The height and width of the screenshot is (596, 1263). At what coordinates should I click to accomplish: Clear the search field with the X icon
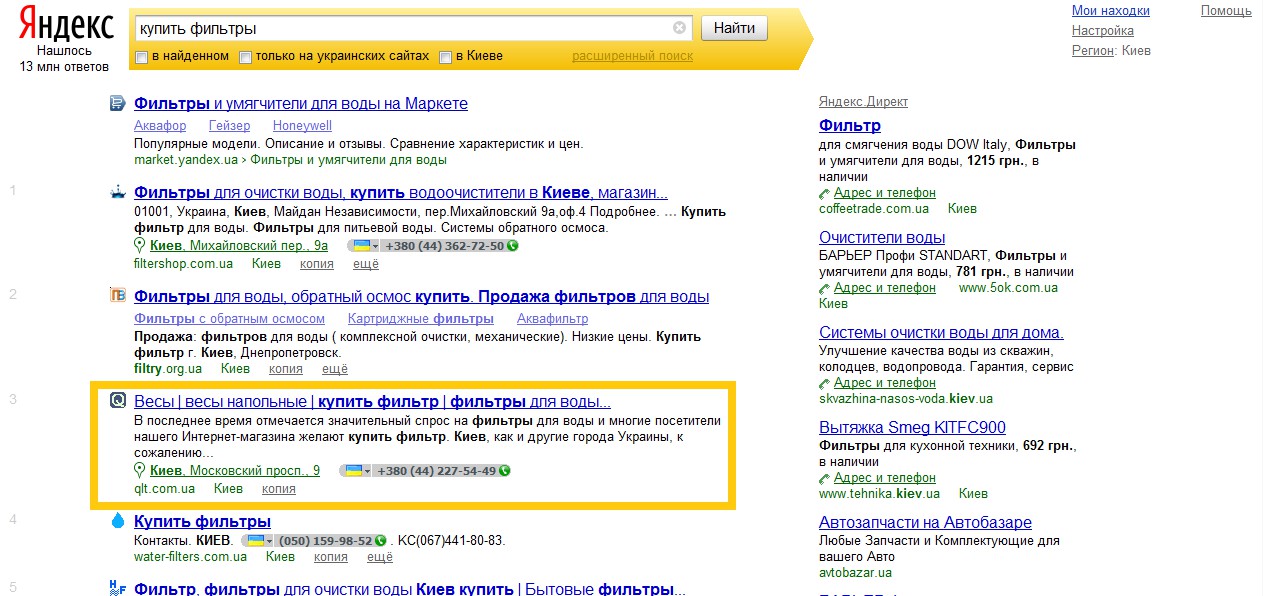coord(680,28)
